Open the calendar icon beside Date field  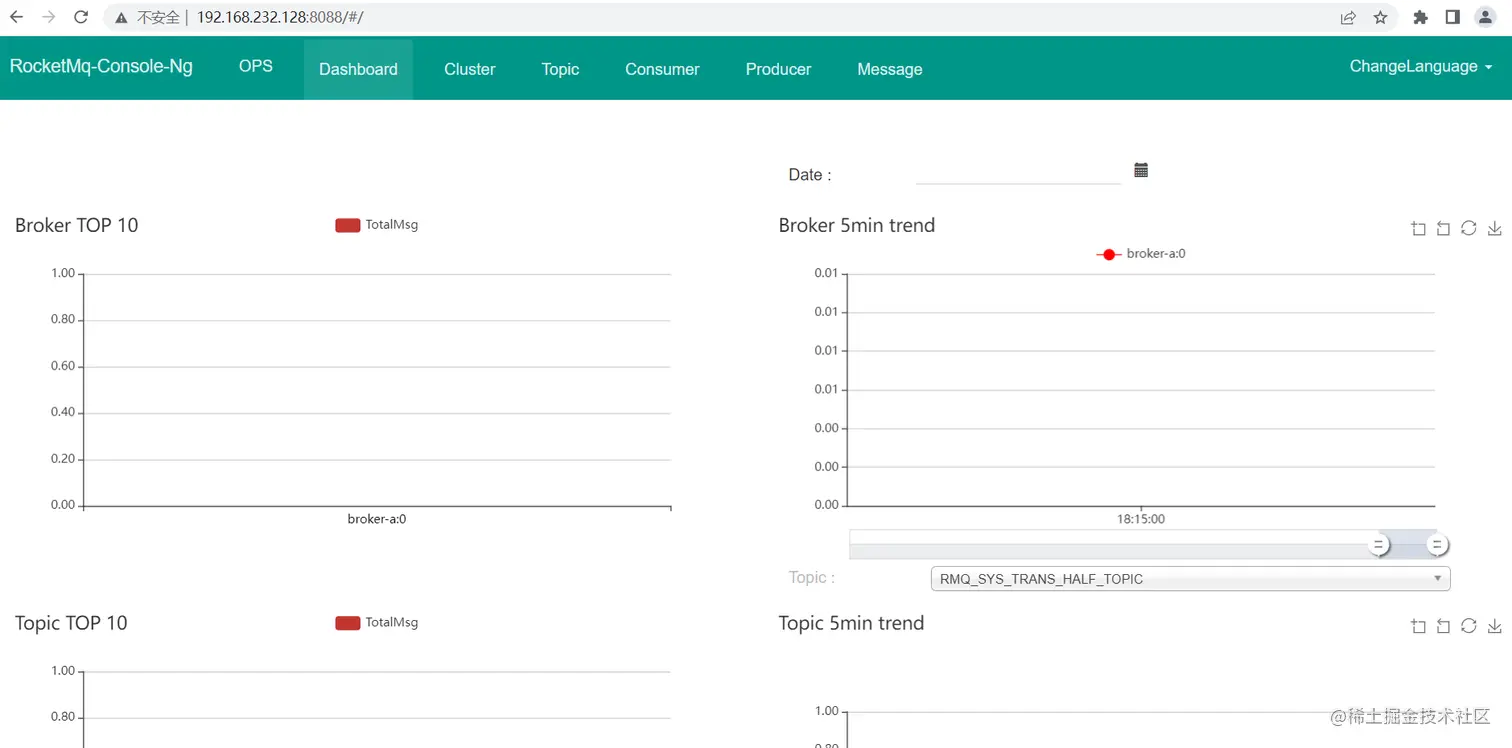[x=1141, y=170]
